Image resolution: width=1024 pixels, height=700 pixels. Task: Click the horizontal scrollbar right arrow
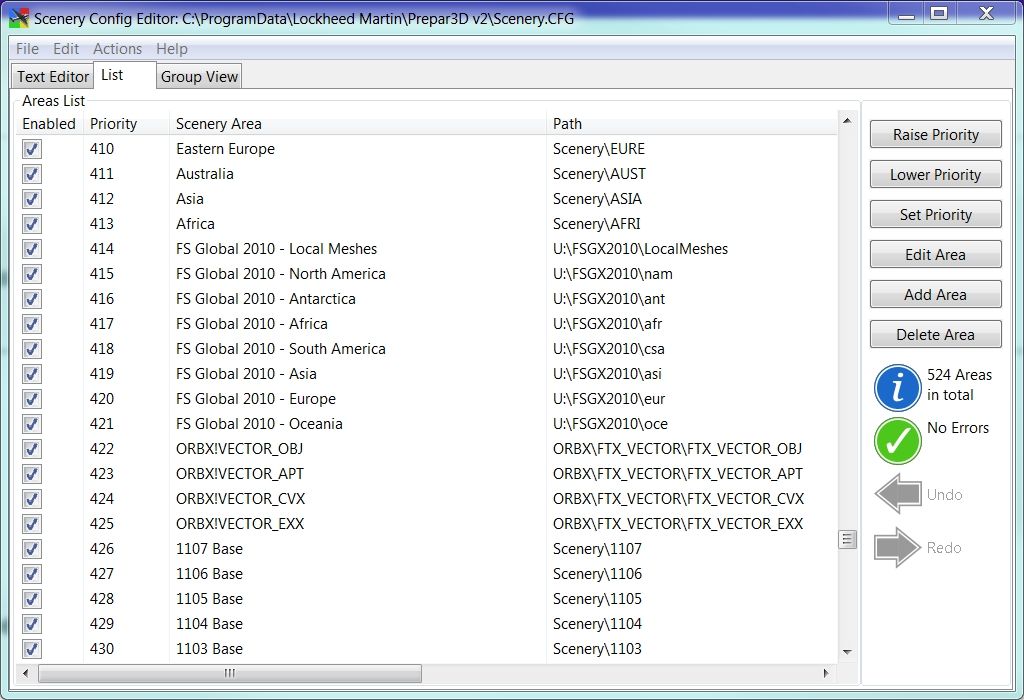[x=826, y=674]
